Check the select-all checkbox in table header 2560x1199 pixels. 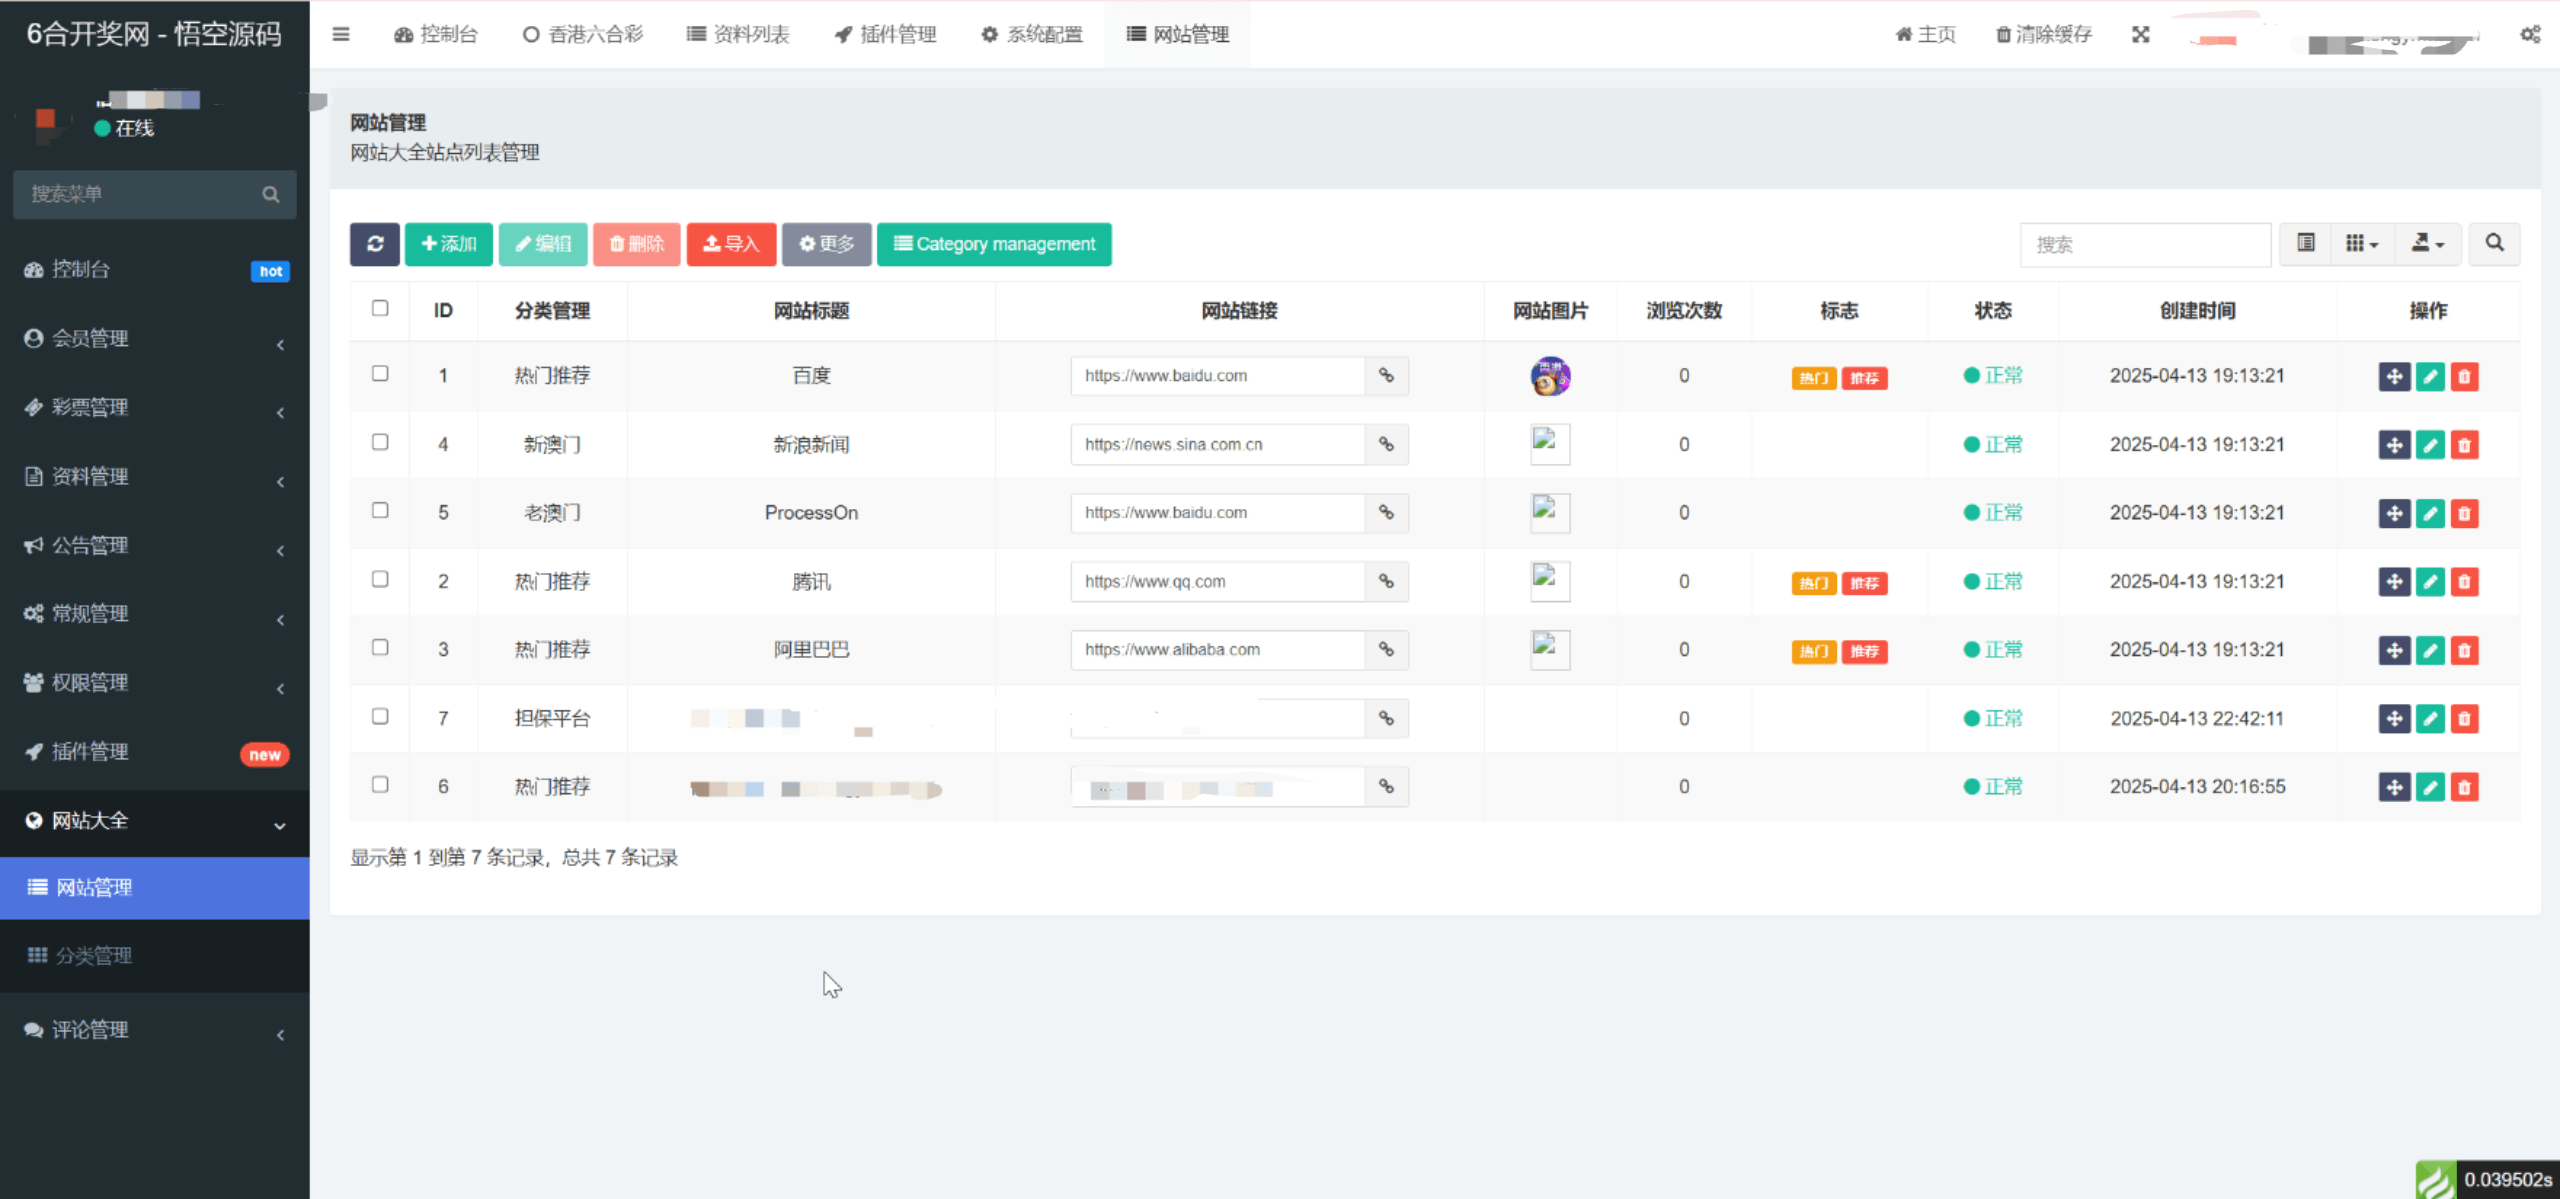[380, 308]
